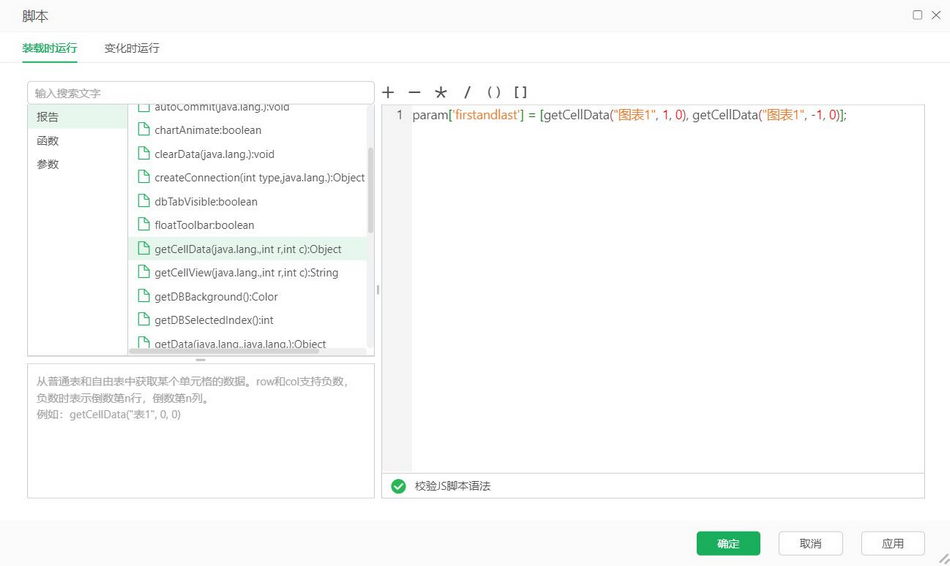
Task: Click the 输入搜索文字 search field
Action: [201, 93]
